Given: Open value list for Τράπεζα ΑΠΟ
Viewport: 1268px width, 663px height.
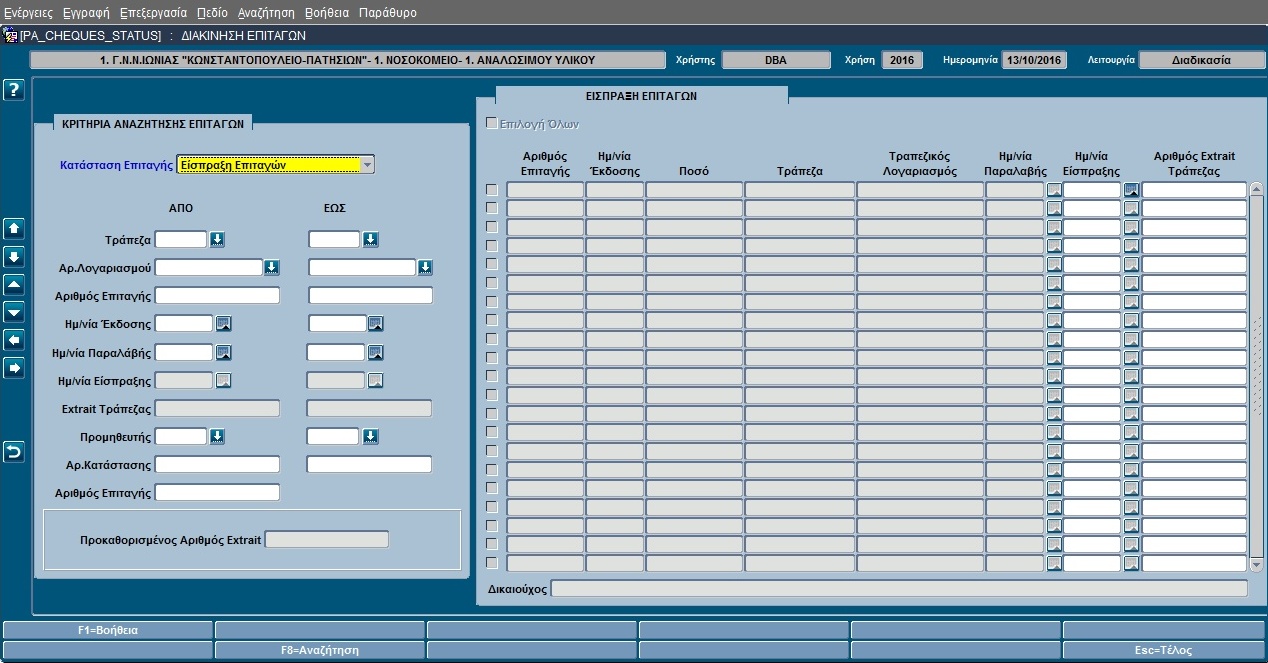Looking at the screenshot, I should [217, 239].
